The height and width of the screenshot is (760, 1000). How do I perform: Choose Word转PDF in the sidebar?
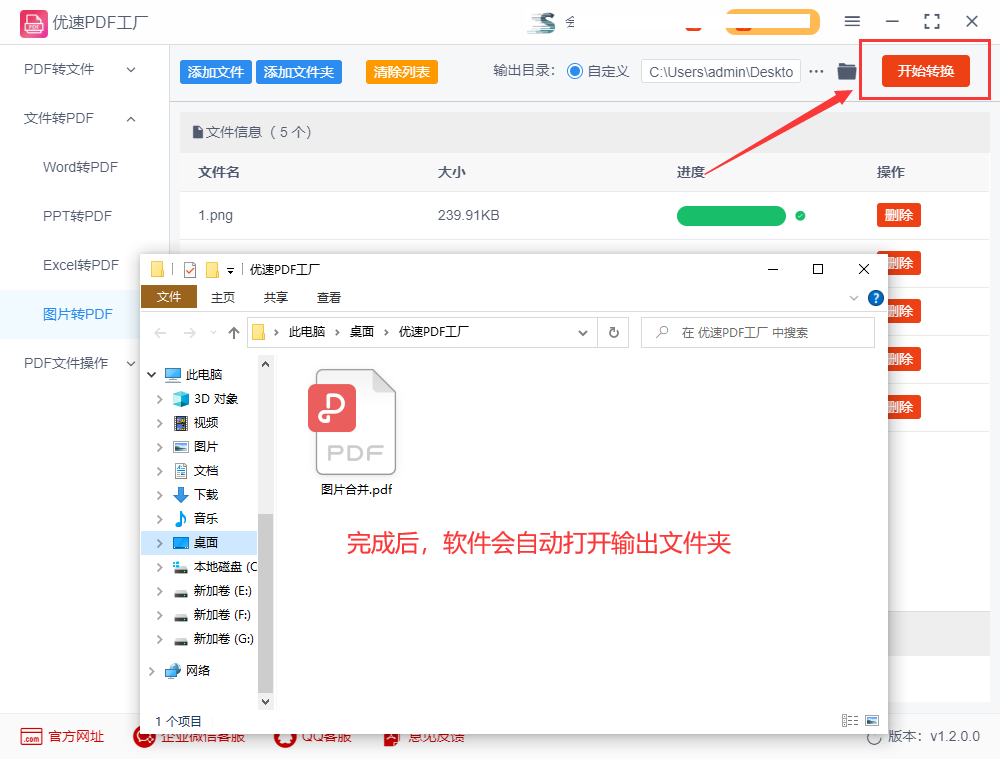point(80,167)
